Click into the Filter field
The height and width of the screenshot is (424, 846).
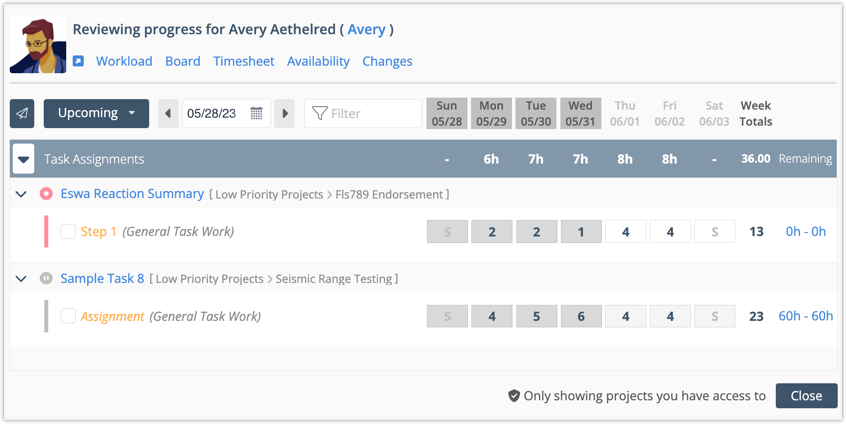click(x=370, y=114)
